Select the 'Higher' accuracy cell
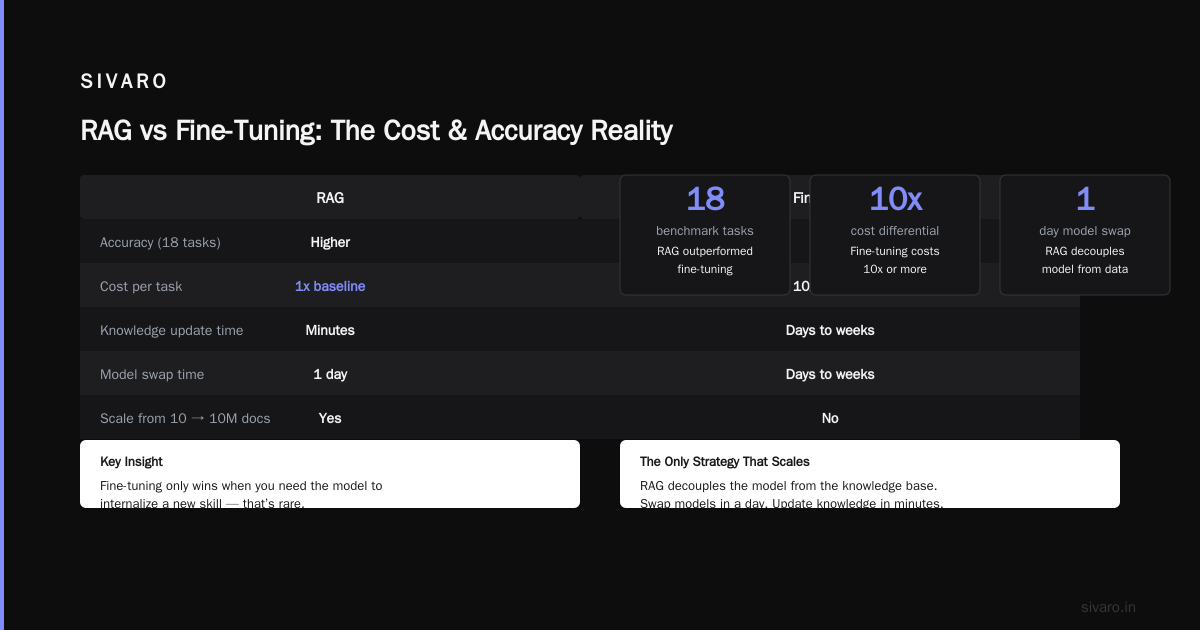Screen dimensions: 1200x630 (x=330, y=242)
